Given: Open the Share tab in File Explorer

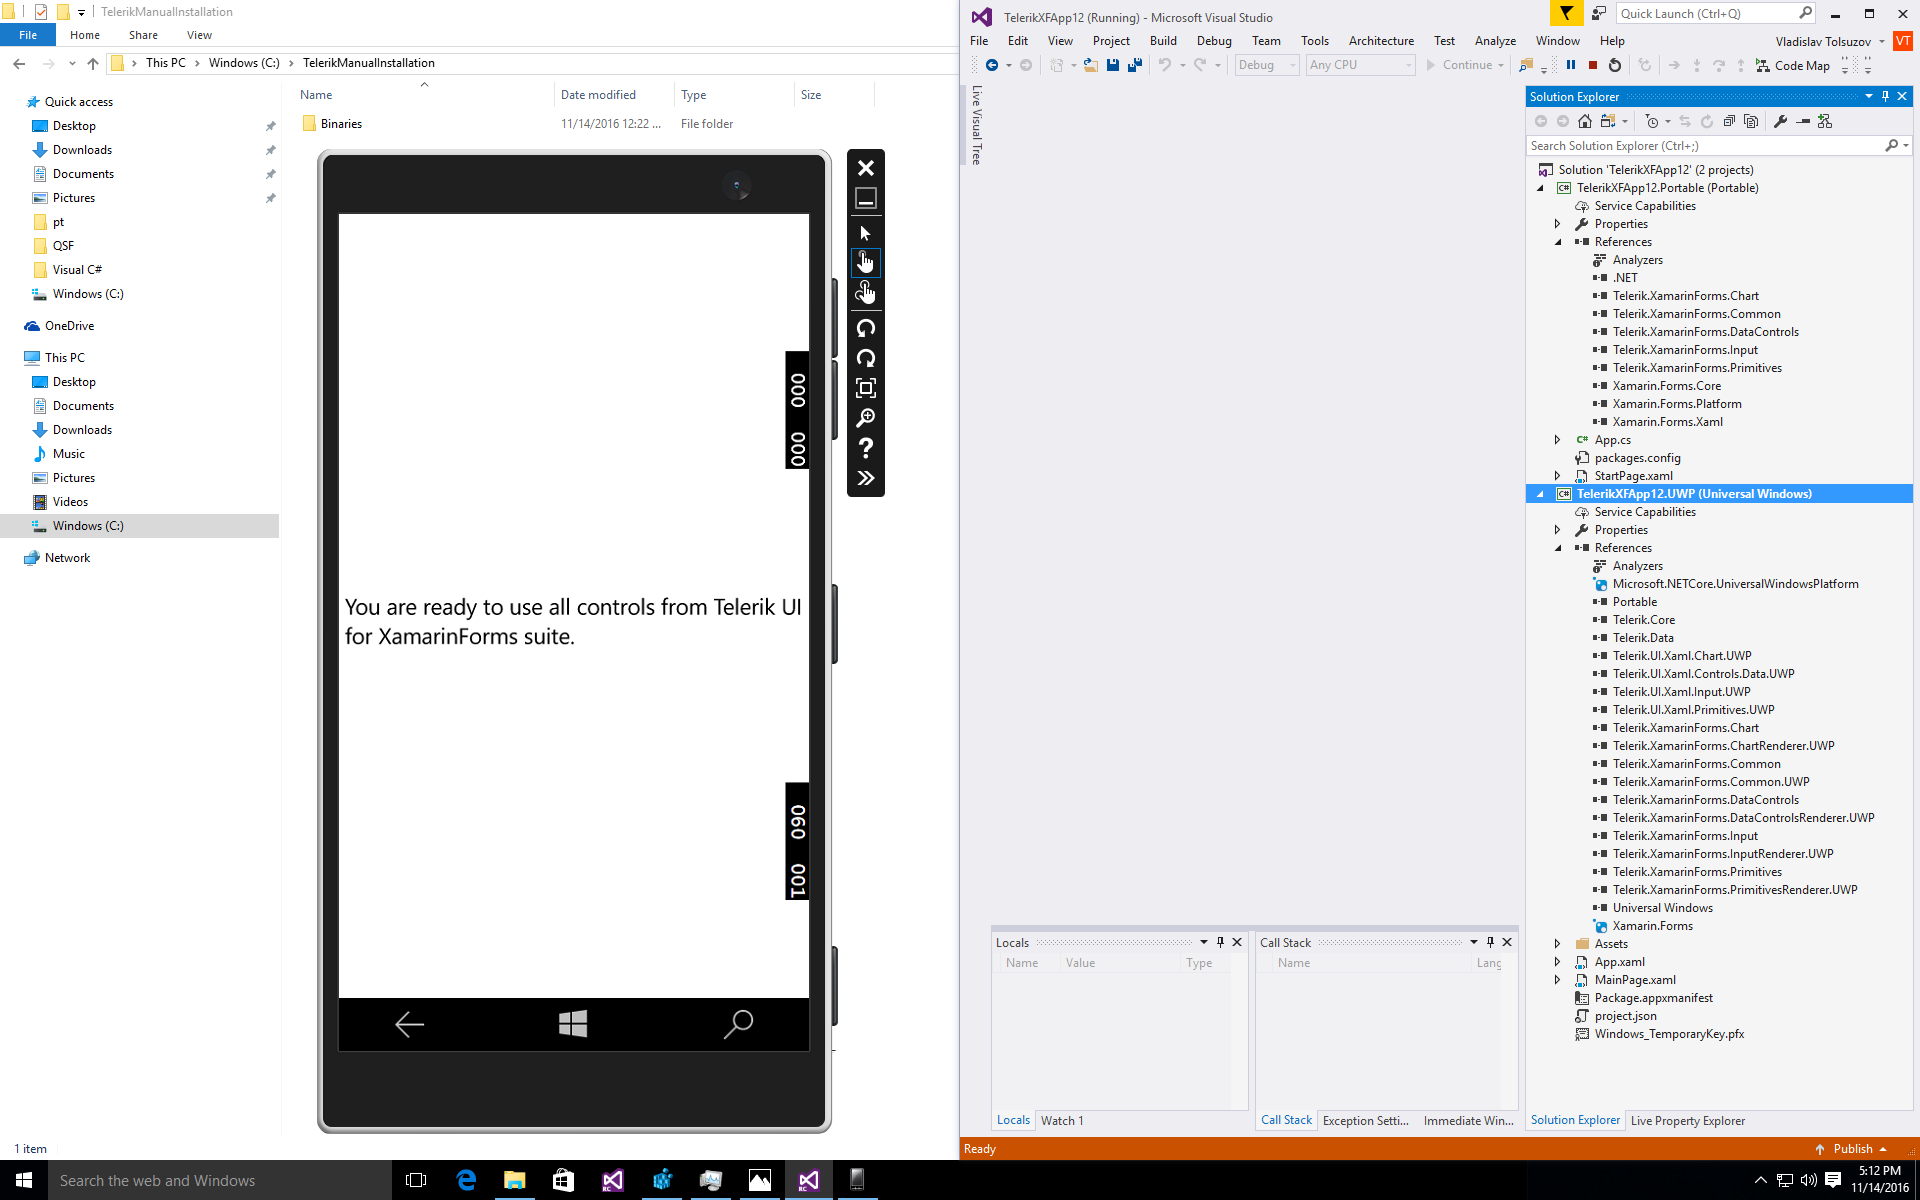Looking at the screenshot, I should coord(143,35).
